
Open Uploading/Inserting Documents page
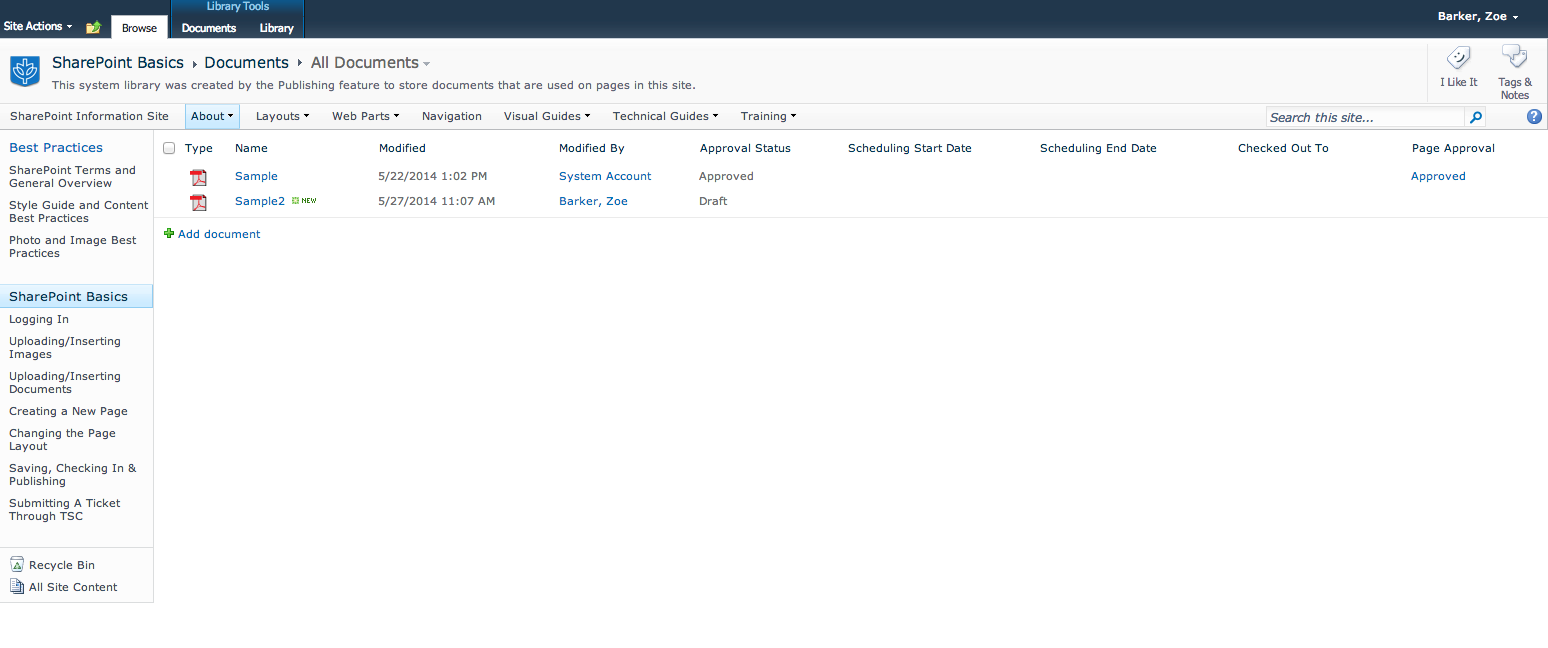[65, 383]
